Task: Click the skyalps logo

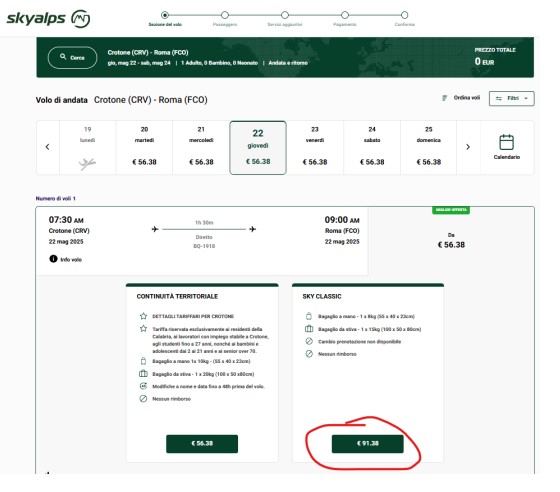Action: (x=48, y=19)
